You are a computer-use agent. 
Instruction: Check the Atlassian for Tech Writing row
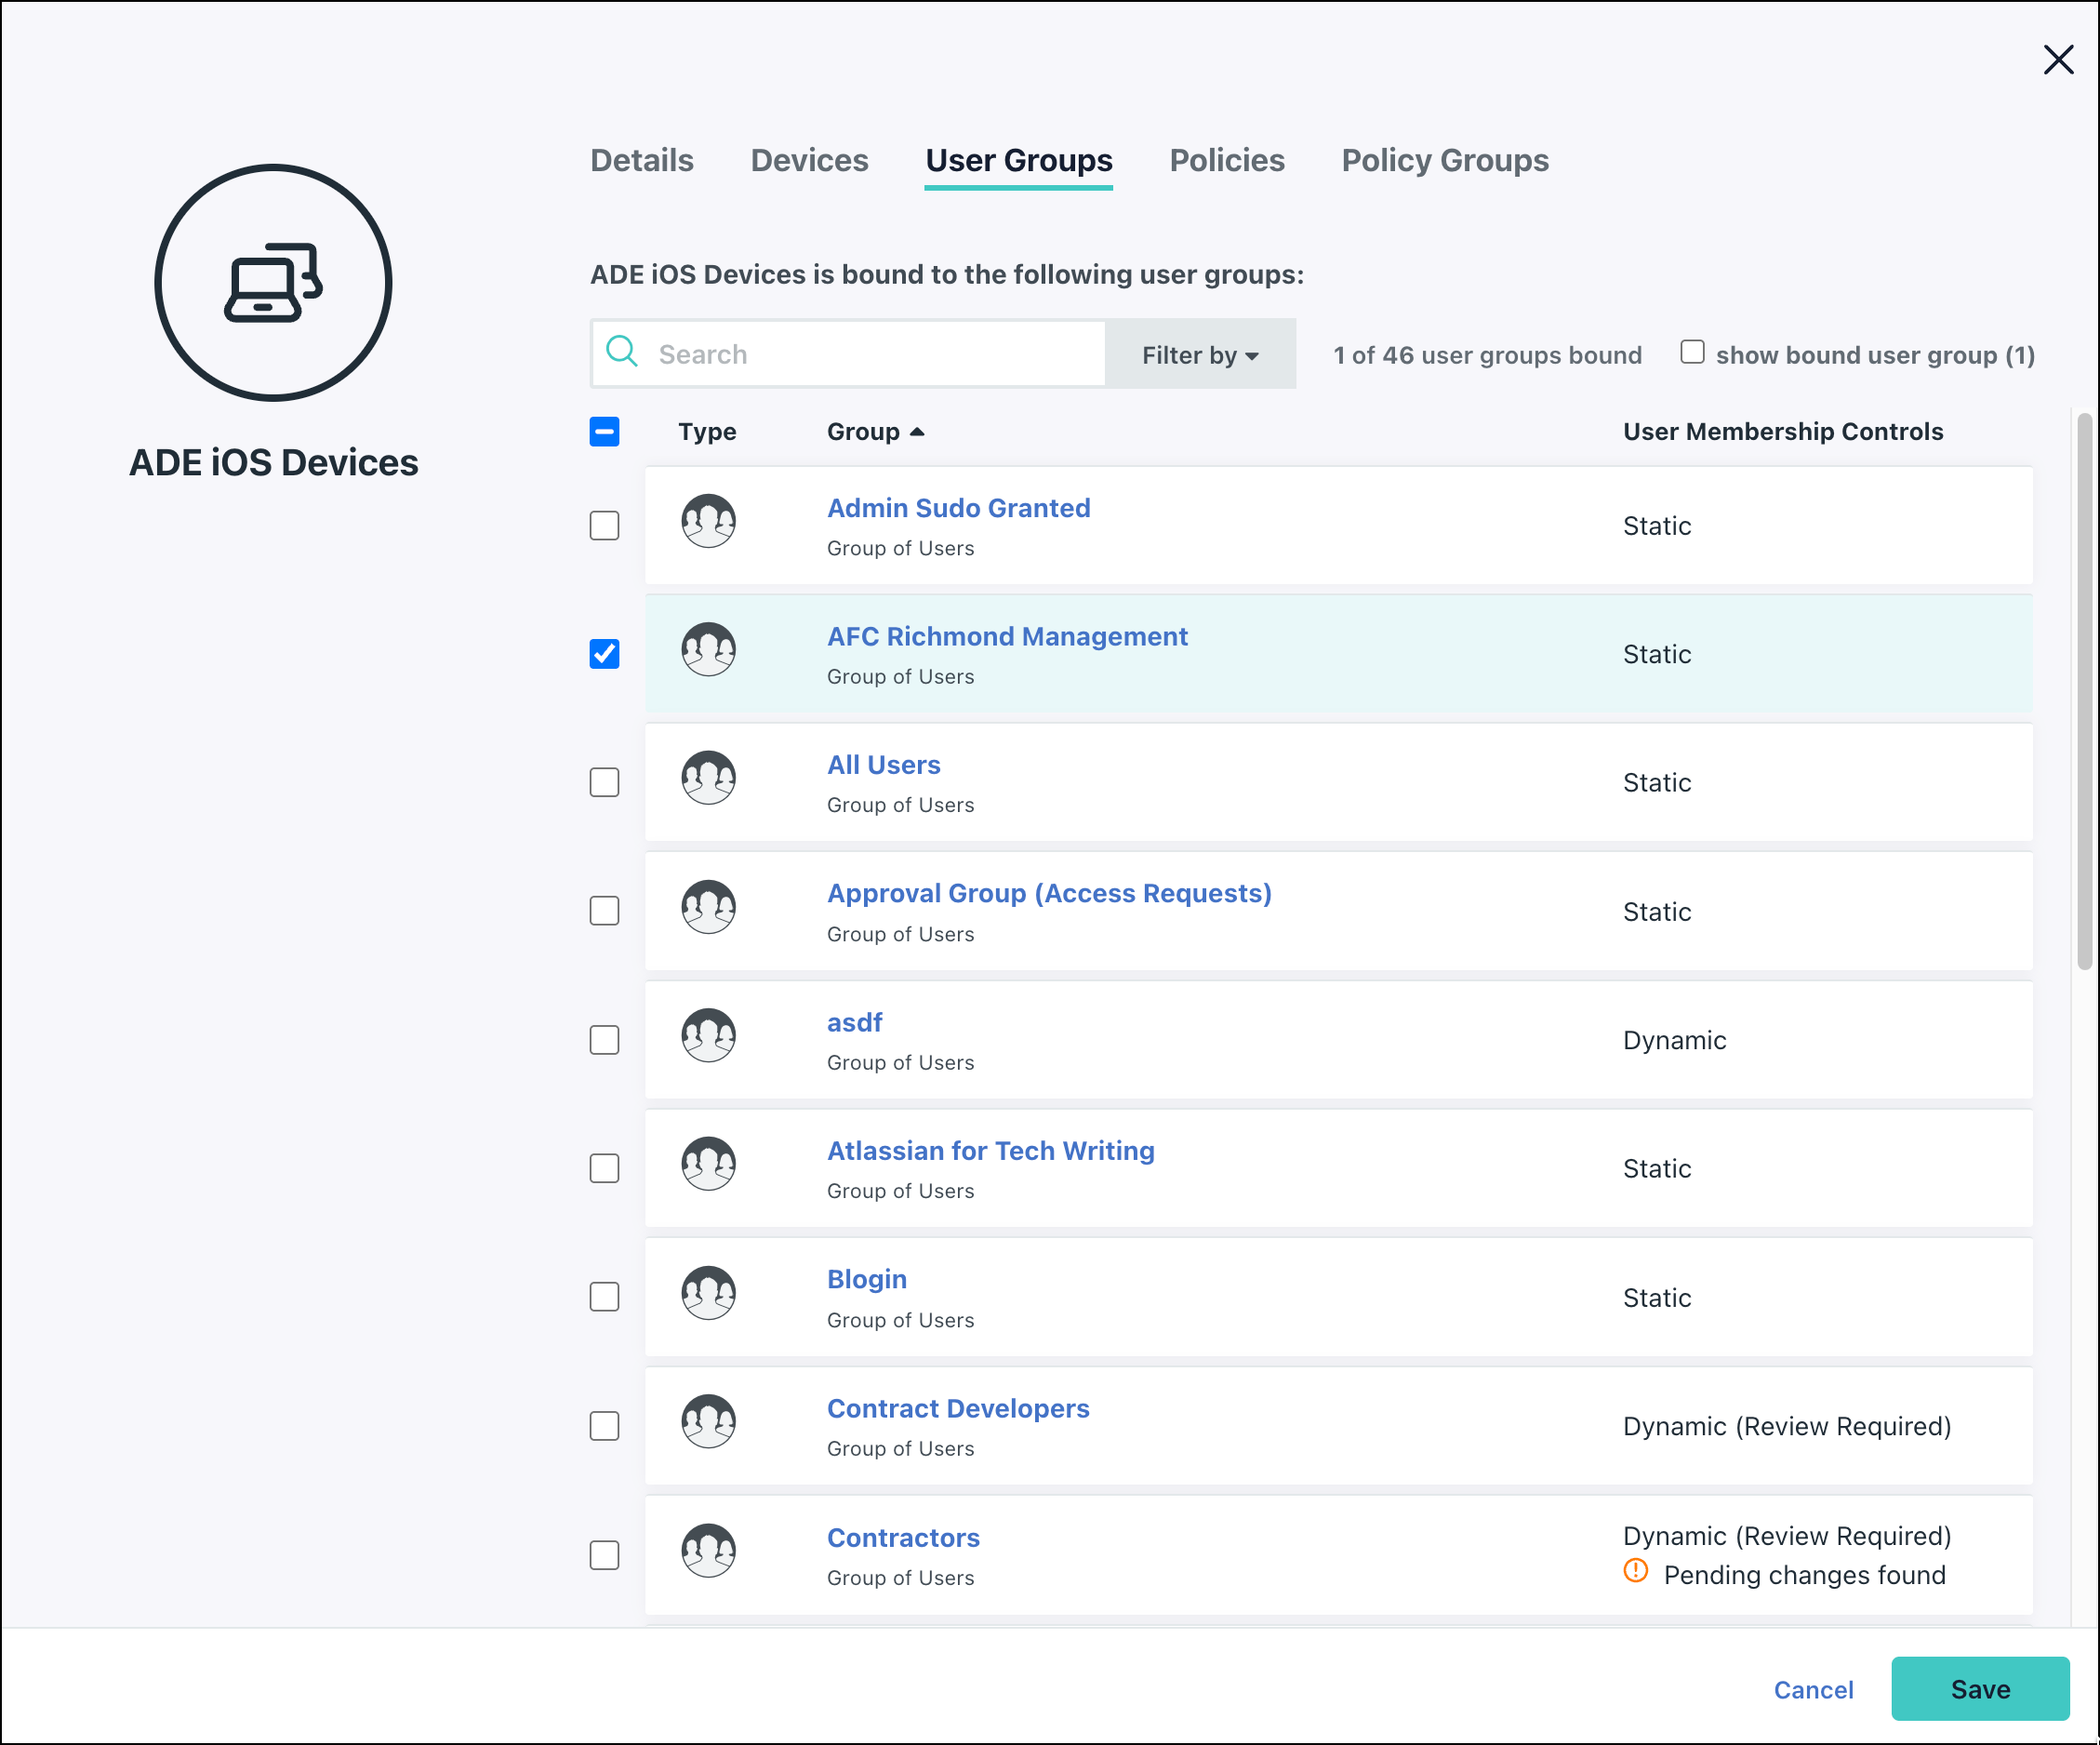coord(604,1168)
